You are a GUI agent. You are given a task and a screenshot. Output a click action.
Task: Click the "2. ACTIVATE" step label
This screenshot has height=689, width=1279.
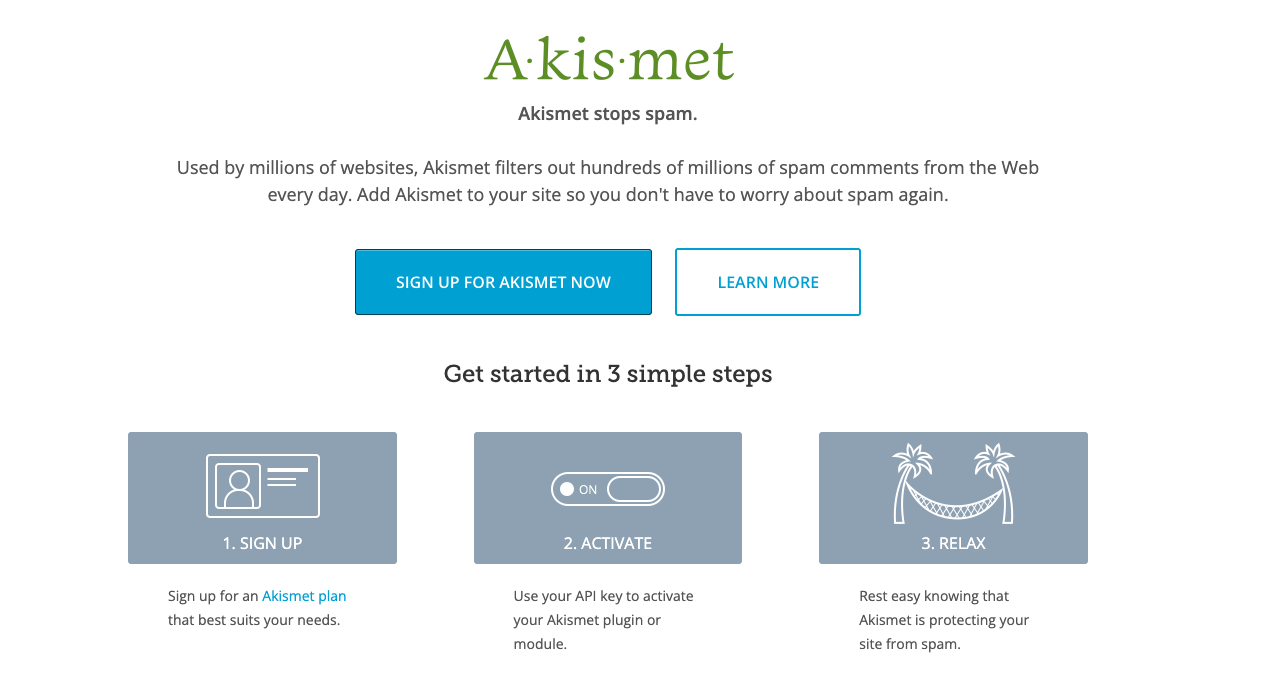pyautogui.click(x=607, y=543)
